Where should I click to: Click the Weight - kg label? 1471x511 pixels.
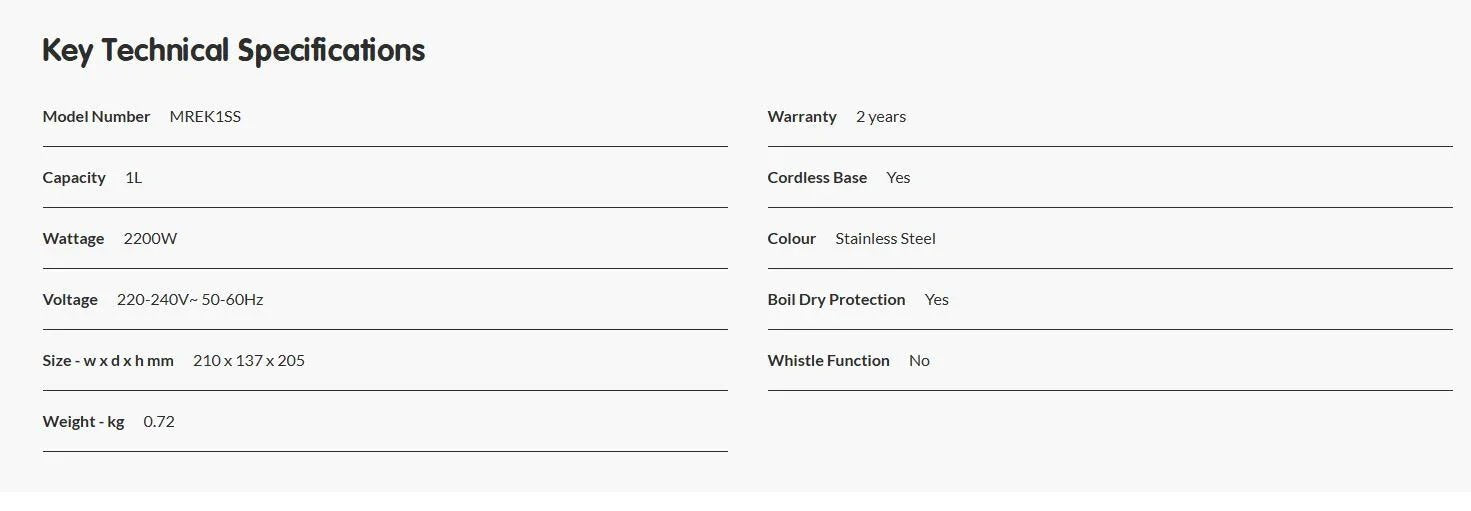(x=83, y=421)
